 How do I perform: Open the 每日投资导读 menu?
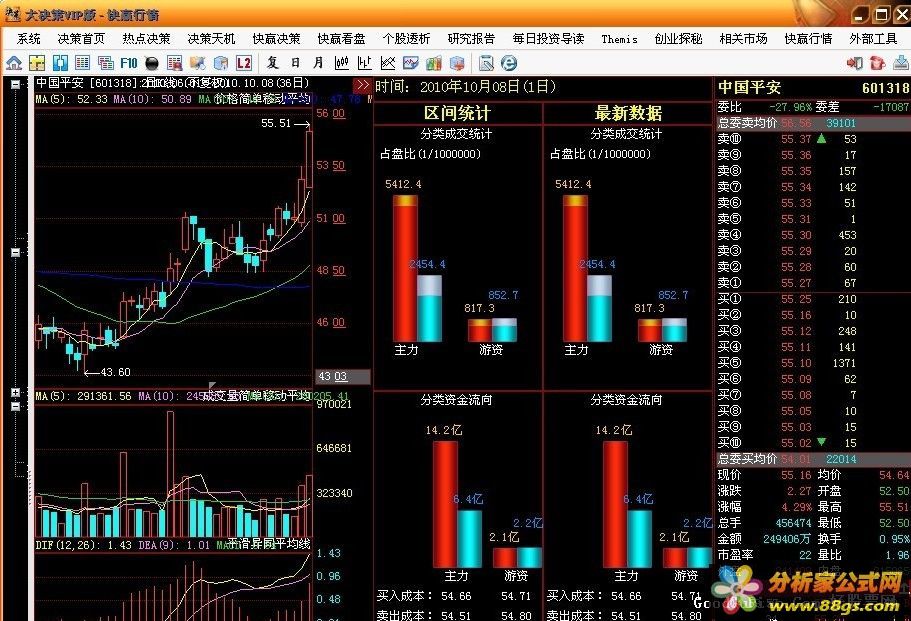548,39
